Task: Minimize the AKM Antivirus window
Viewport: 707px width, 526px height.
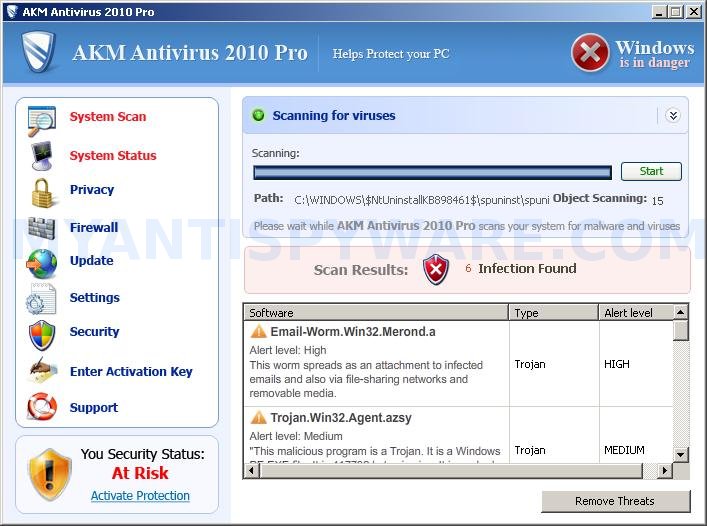Action: tap(660, 11)
